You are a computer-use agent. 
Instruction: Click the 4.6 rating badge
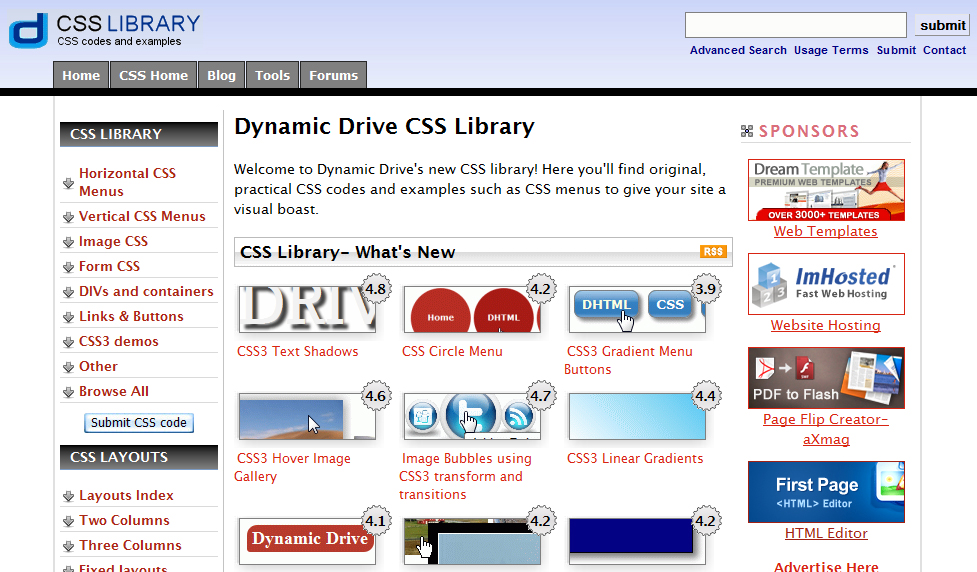coord(376,396)
